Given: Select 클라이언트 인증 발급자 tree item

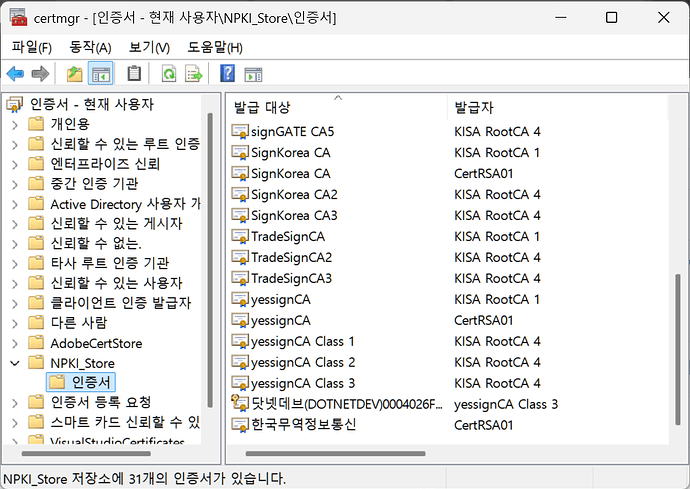Looking at the screenshot, I should click(x=121, y=302).
